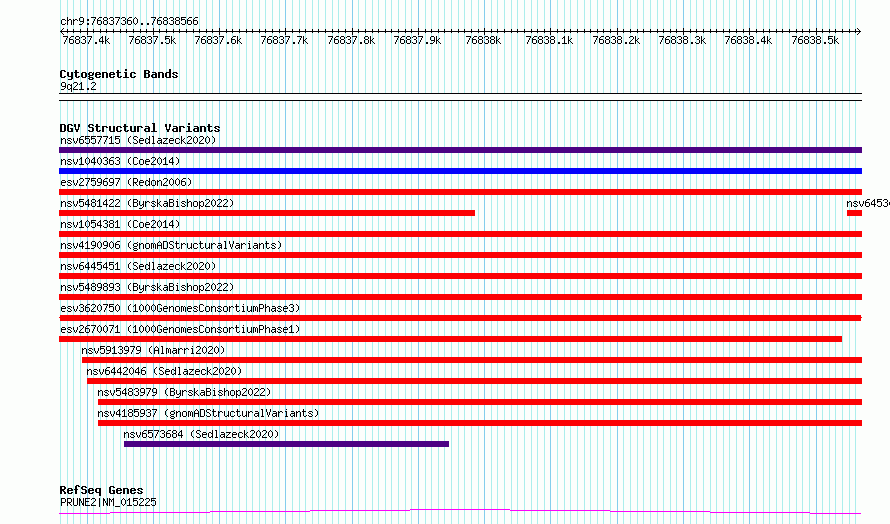
Task: Click the 76838k ruler label
Action: (483, 40)
